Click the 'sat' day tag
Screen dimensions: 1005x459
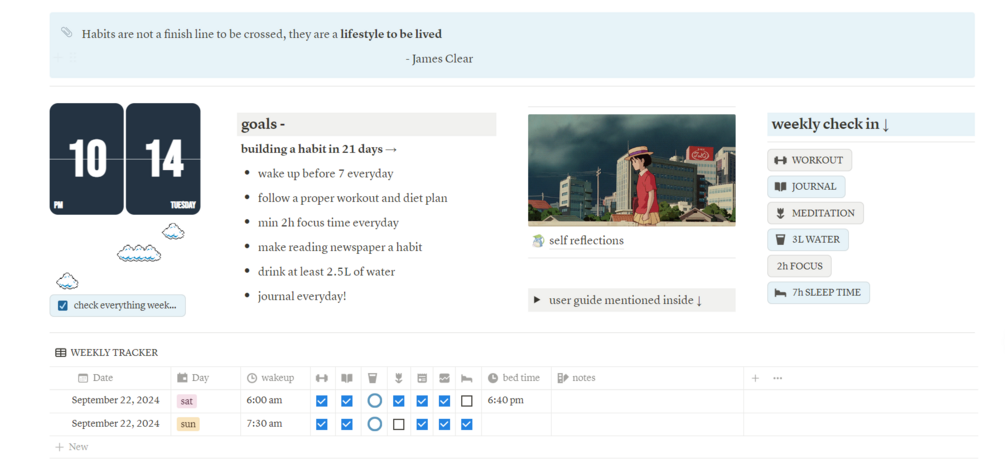point(187,401)
